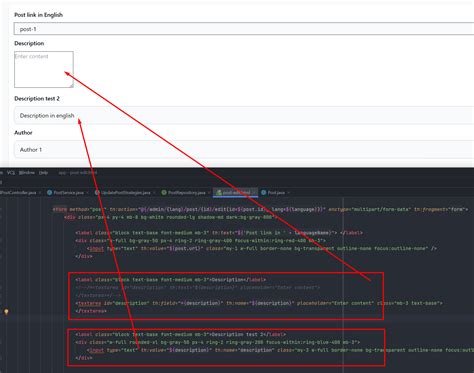Switch to the UpdatePostStrategies.java editor tab

pos(125,193)
